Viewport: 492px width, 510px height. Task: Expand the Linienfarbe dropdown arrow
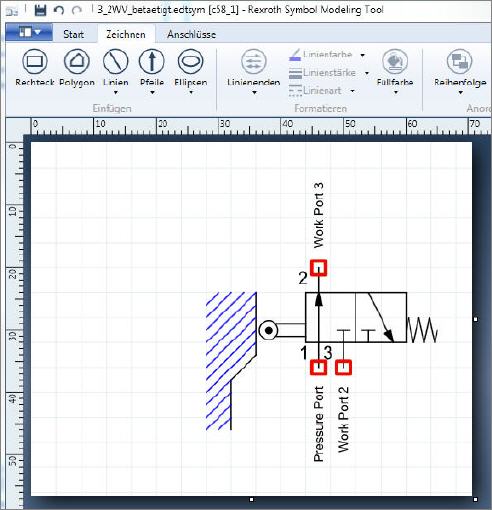(363, 55)
